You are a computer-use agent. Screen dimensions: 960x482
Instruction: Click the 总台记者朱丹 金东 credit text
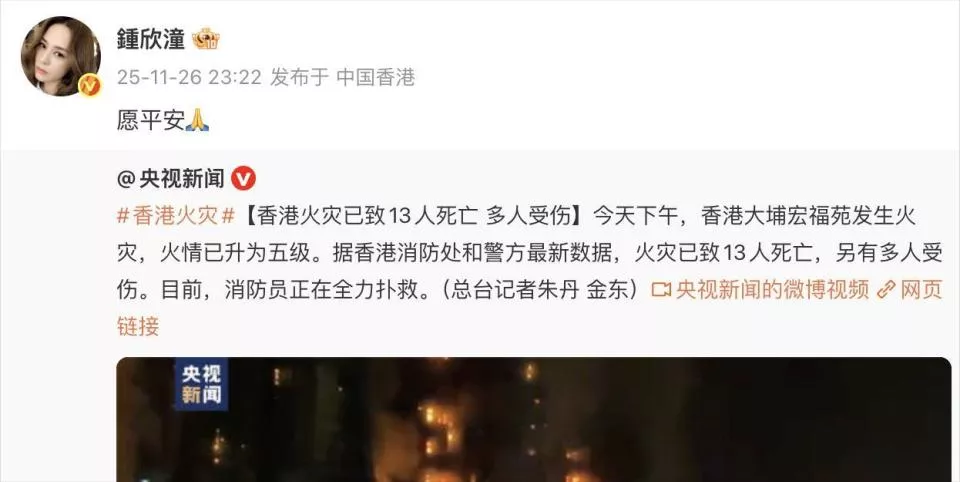pos(542,290)
